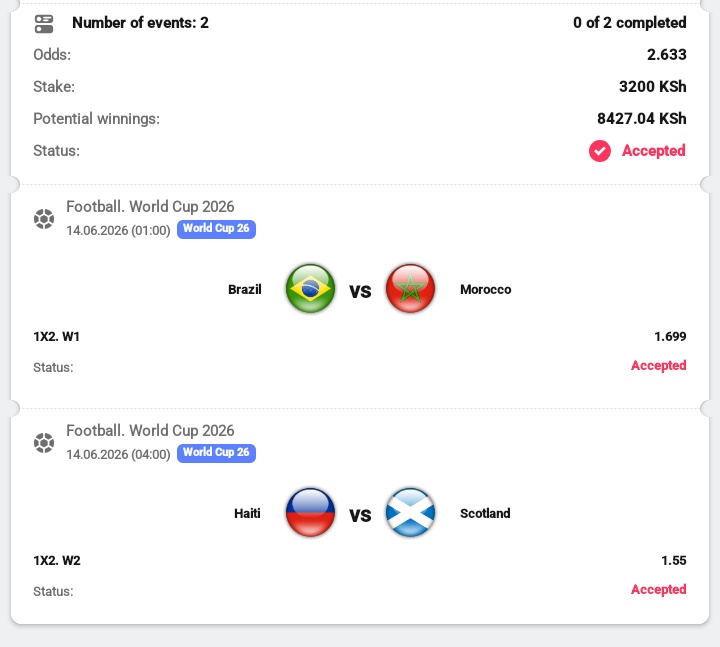Click the Haiti flag icon
Viewport: 720px width, 647px height.
[310, 512]
